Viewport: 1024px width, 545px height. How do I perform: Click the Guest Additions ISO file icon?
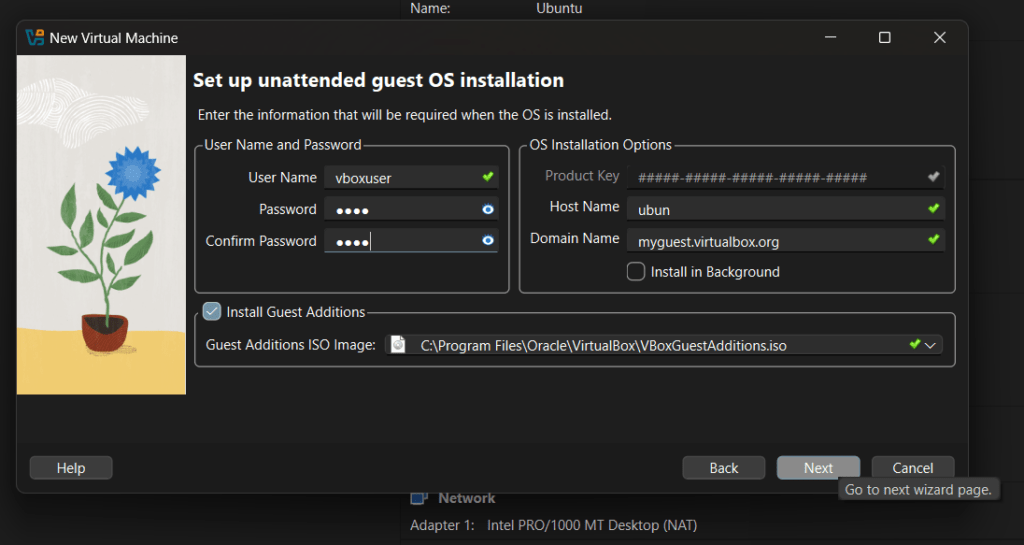(x=398, y=345)
